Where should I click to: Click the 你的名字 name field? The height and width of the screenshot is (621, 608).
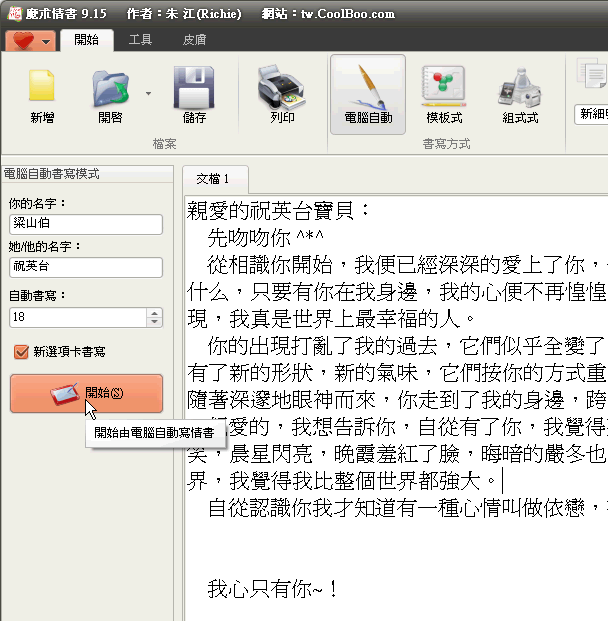click(x=85, y=225)
